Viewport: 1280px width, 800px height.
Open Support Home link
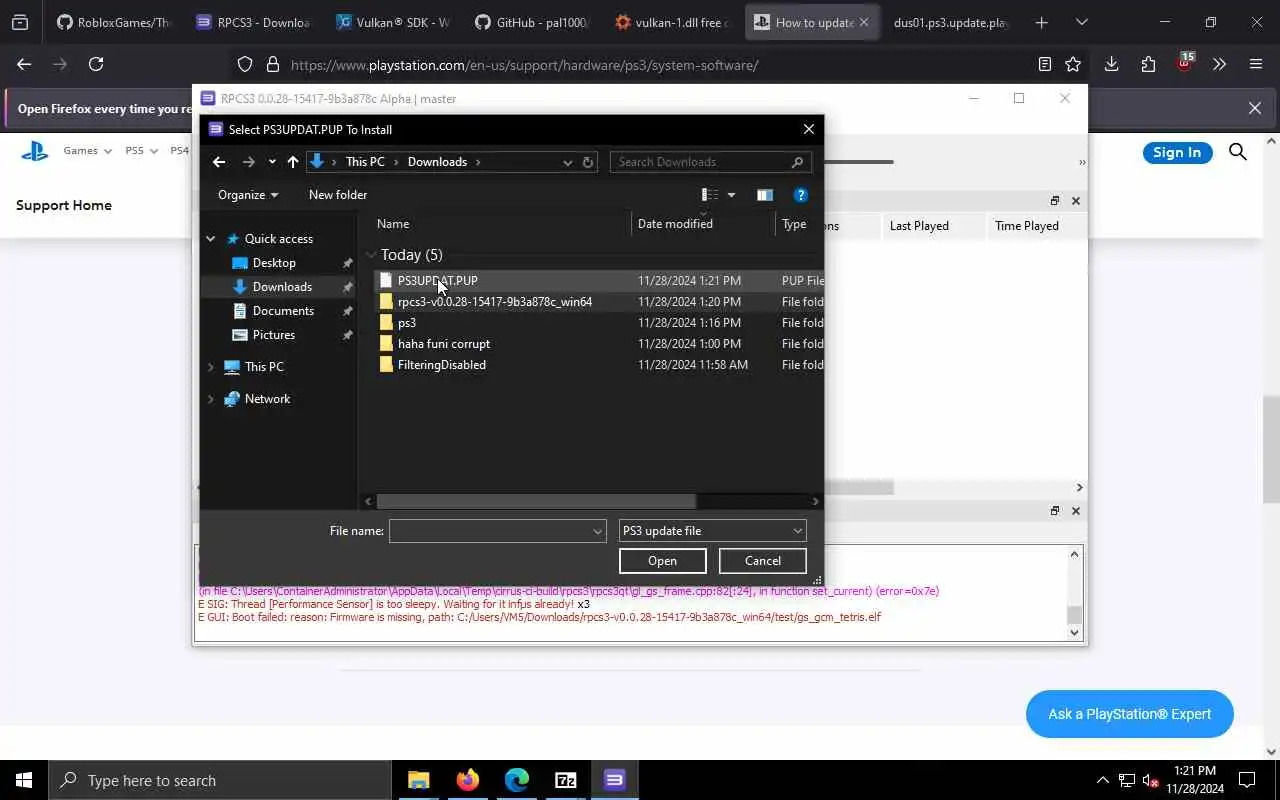tap(64, 205)
